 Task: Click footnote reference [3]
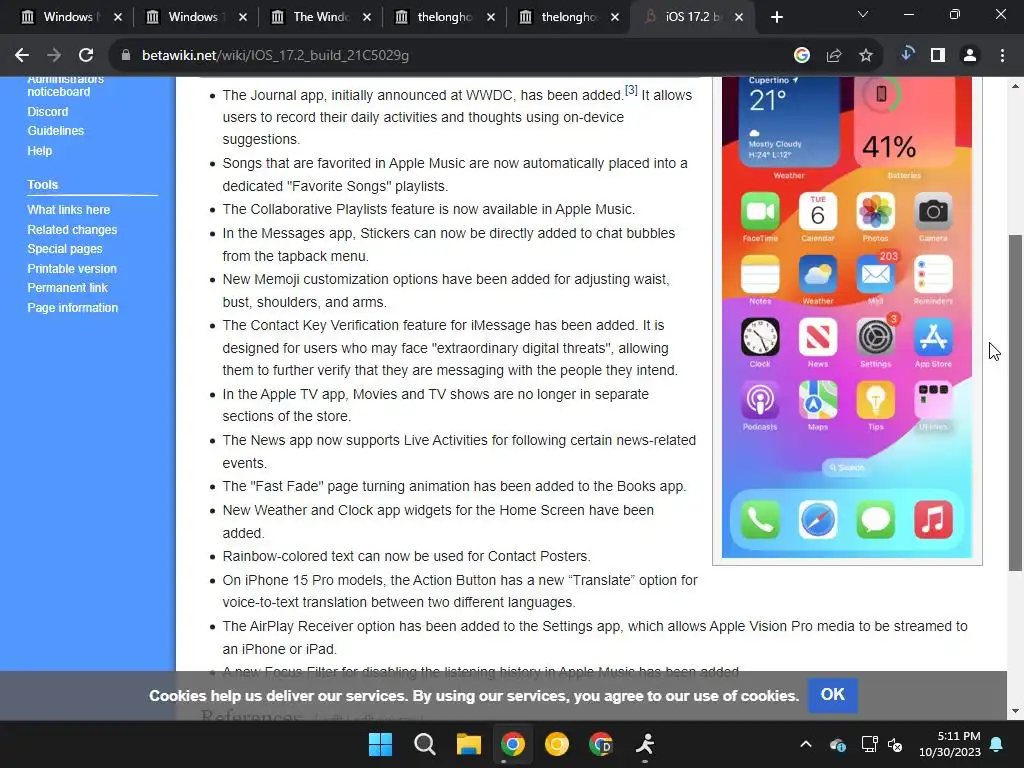(631, 90)
